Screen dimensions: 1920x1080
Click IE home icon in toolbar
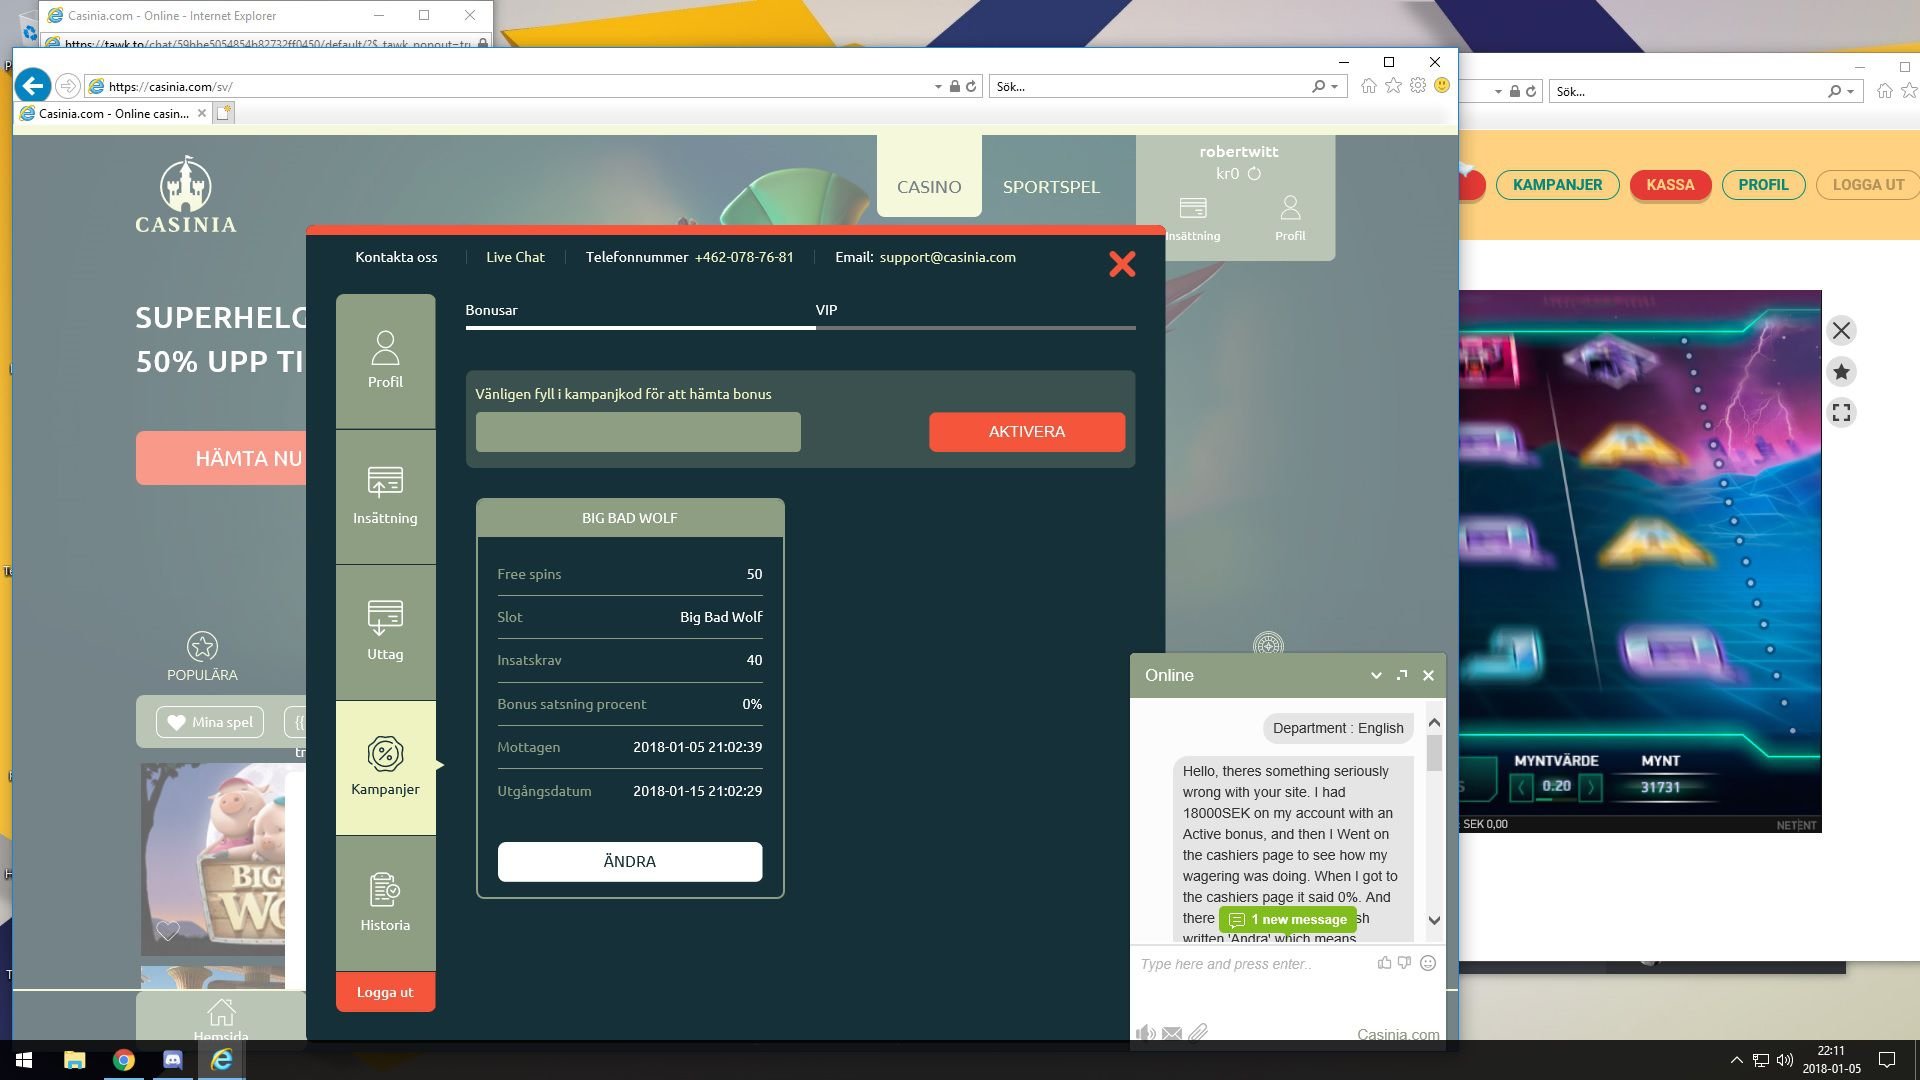click(x=1368, y=86)
